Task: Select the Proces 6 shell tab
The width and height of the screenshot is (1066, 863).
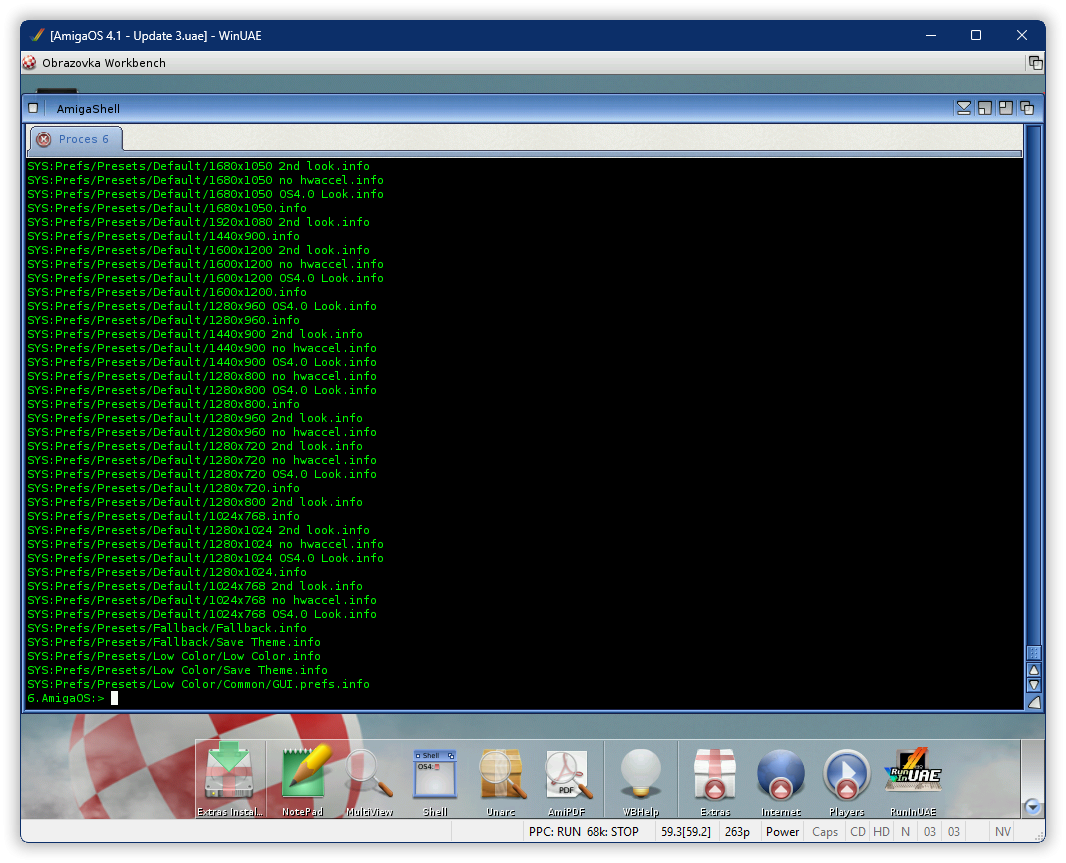Action: (x=84, y=139)
